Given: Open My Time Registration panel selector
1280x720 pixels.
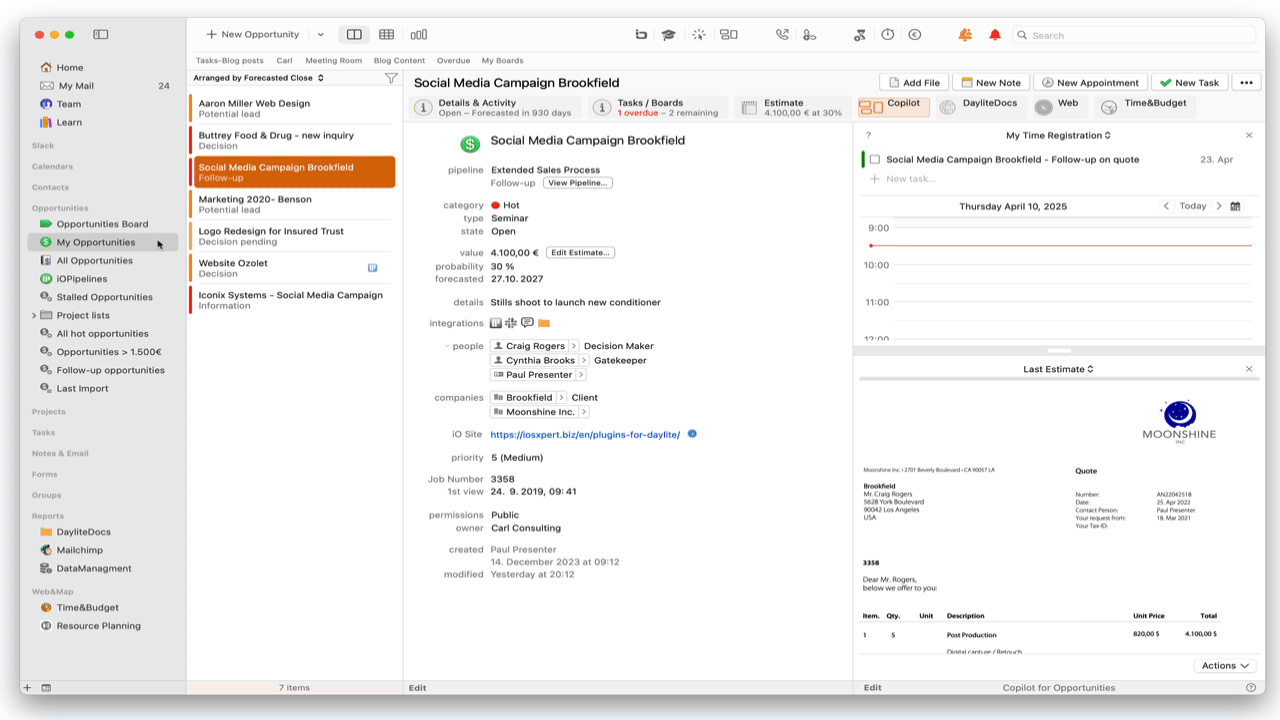Looking at the screenshot, I should tap(1058, 135).
